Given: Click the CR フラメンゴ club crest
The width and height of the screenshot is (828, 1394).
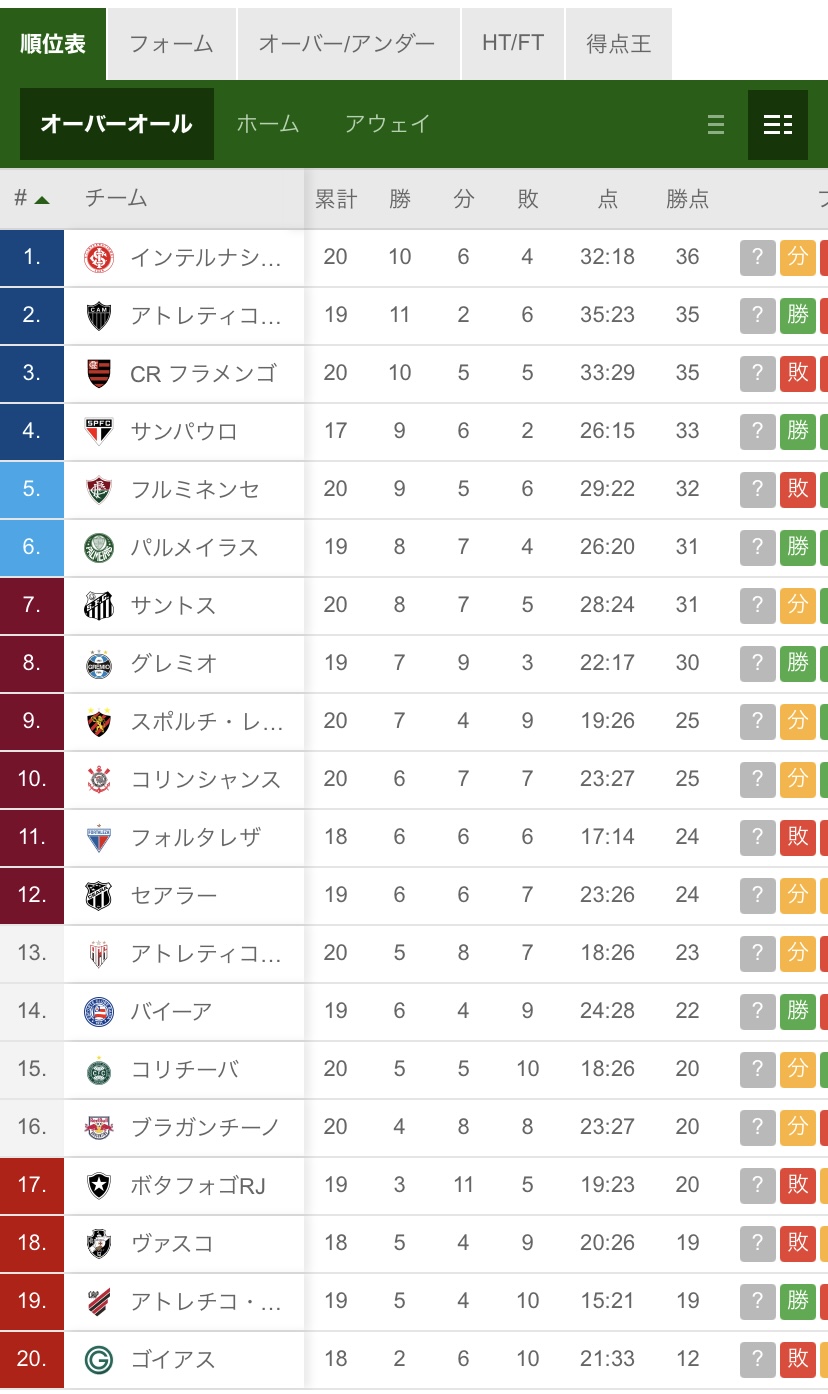Looking at the screenshot, I should [99, 374].
